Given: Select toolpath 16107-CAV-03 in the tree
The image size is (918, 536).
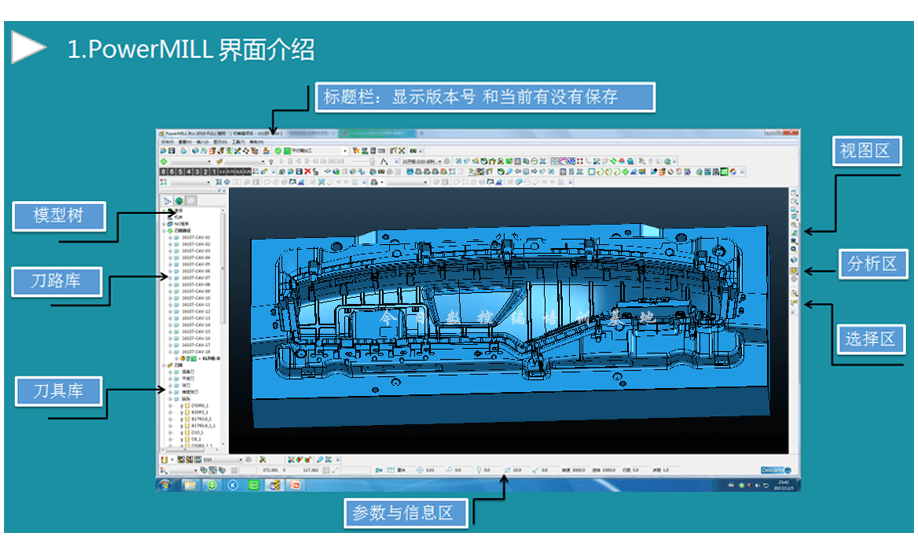Looking at the screenshot, I should (196, 251).
